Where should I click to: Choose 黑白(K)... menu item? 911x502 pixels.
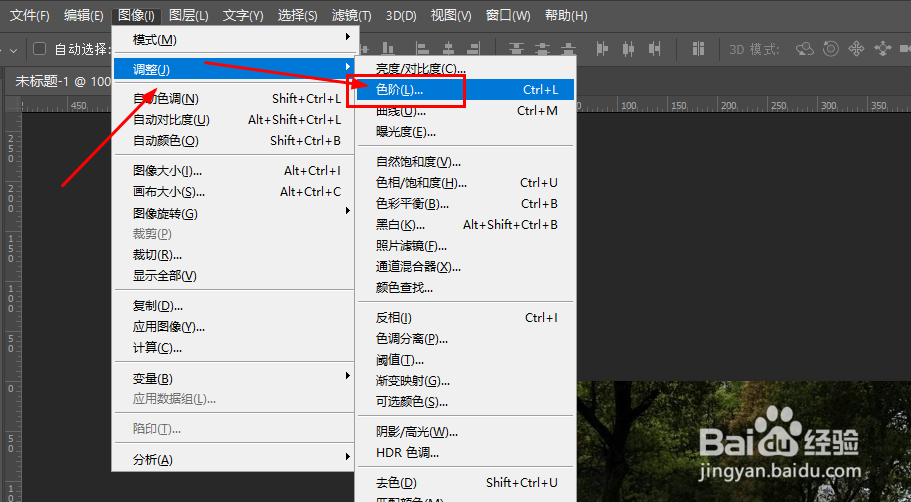click(x=465, y=225)
